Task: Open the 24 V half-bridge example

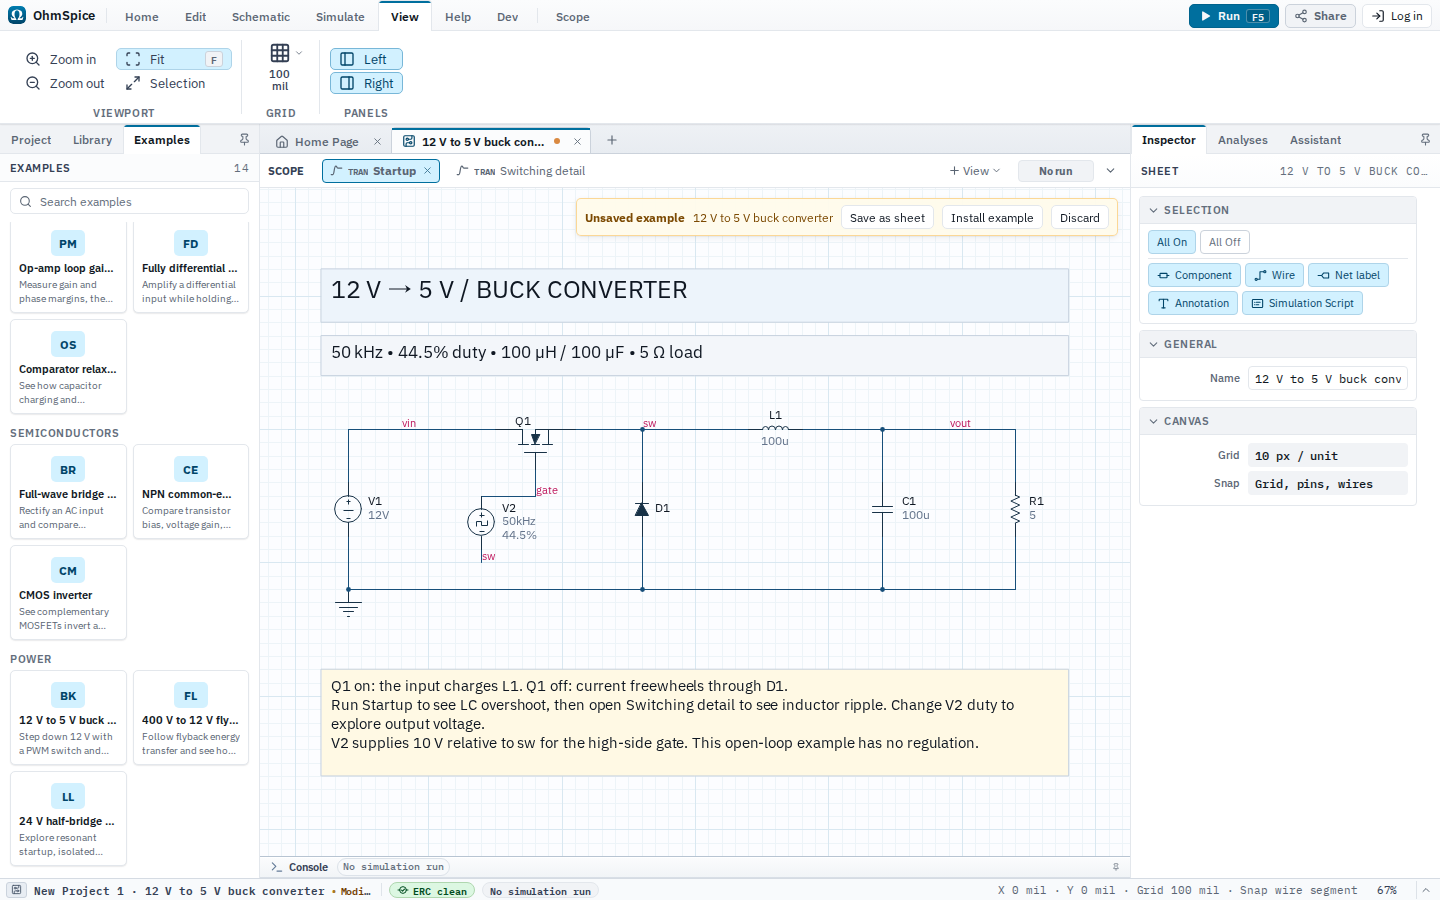Action: [x=68, y=819]
